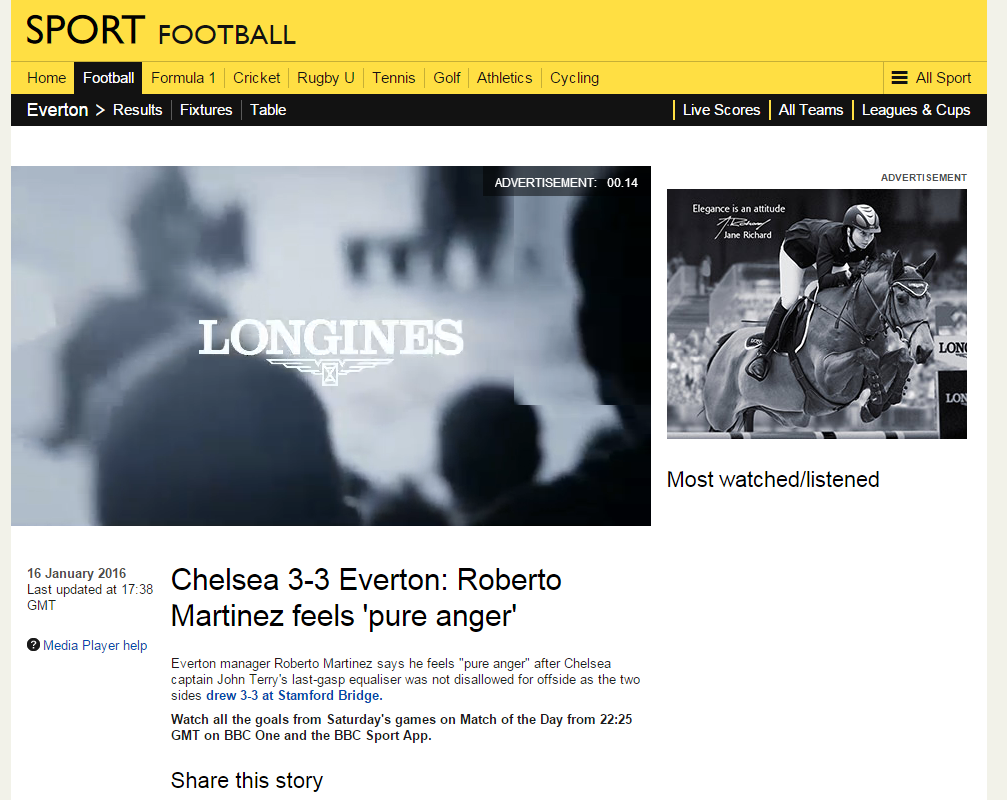
Task: Open the Cricket section
Action: point(256,78)
